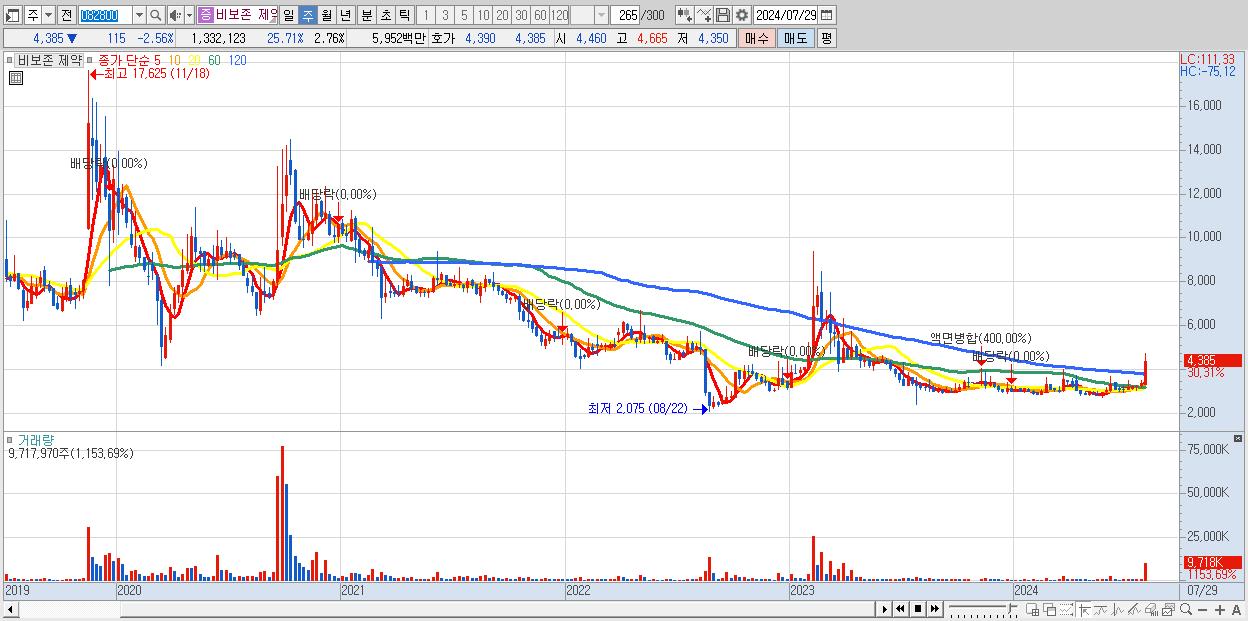Click the A auto-scale icon
The width and height of the screenshot is (1248, 621).
[x=1237, y=609]
